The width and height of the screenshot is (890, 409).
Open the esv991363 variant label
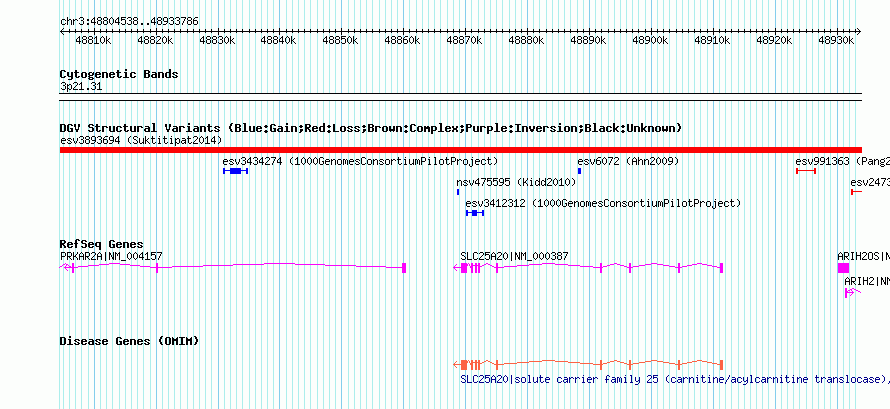pos(842,161)
